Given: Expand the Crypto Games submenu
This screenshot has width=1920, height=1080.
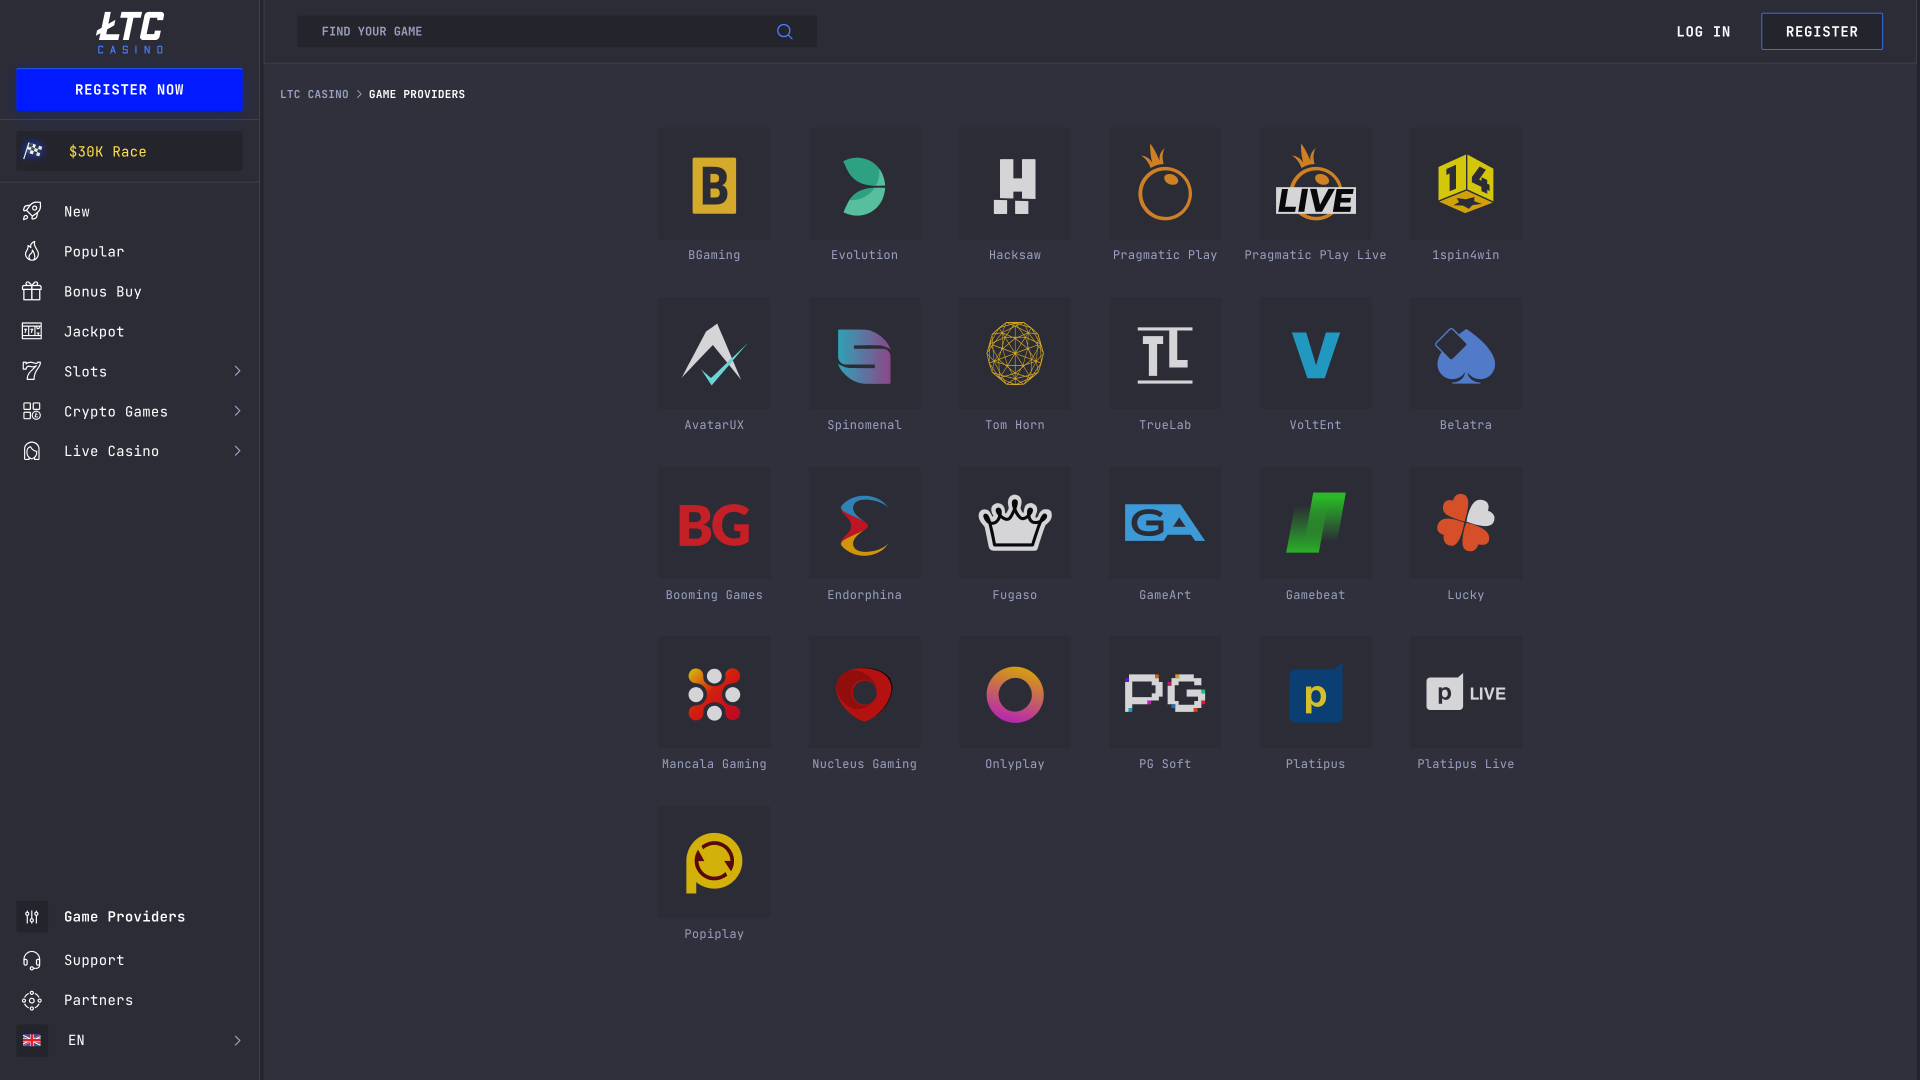Looking at the screenshot, I should click(x=237, y=411).
